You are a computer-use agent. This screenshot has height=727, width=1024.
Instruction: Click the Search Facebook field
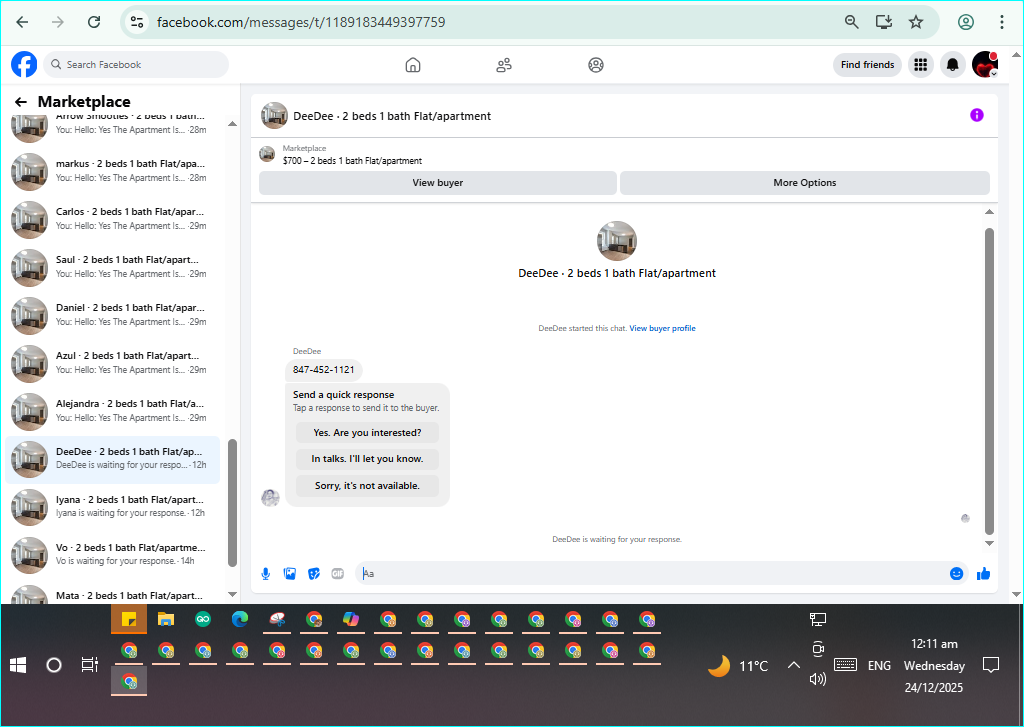point(136,65)
